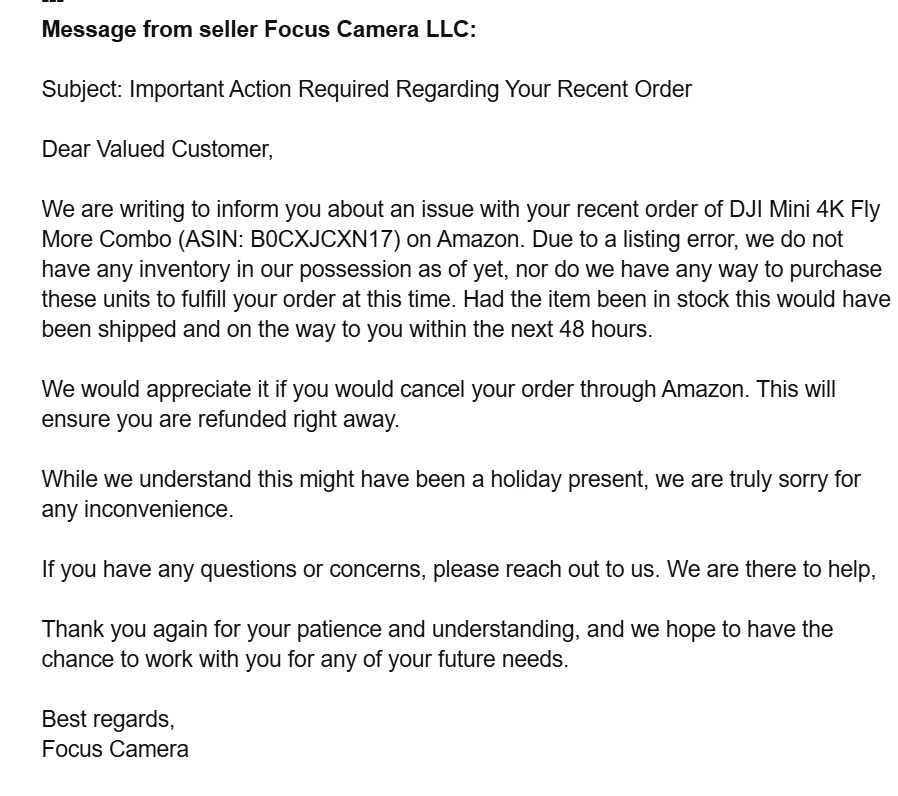The width and height of the screenshot is (898, 796).
Task: Click the 'DJI Mini 4K Fly' product name
Action: click(x=804, y=209)
